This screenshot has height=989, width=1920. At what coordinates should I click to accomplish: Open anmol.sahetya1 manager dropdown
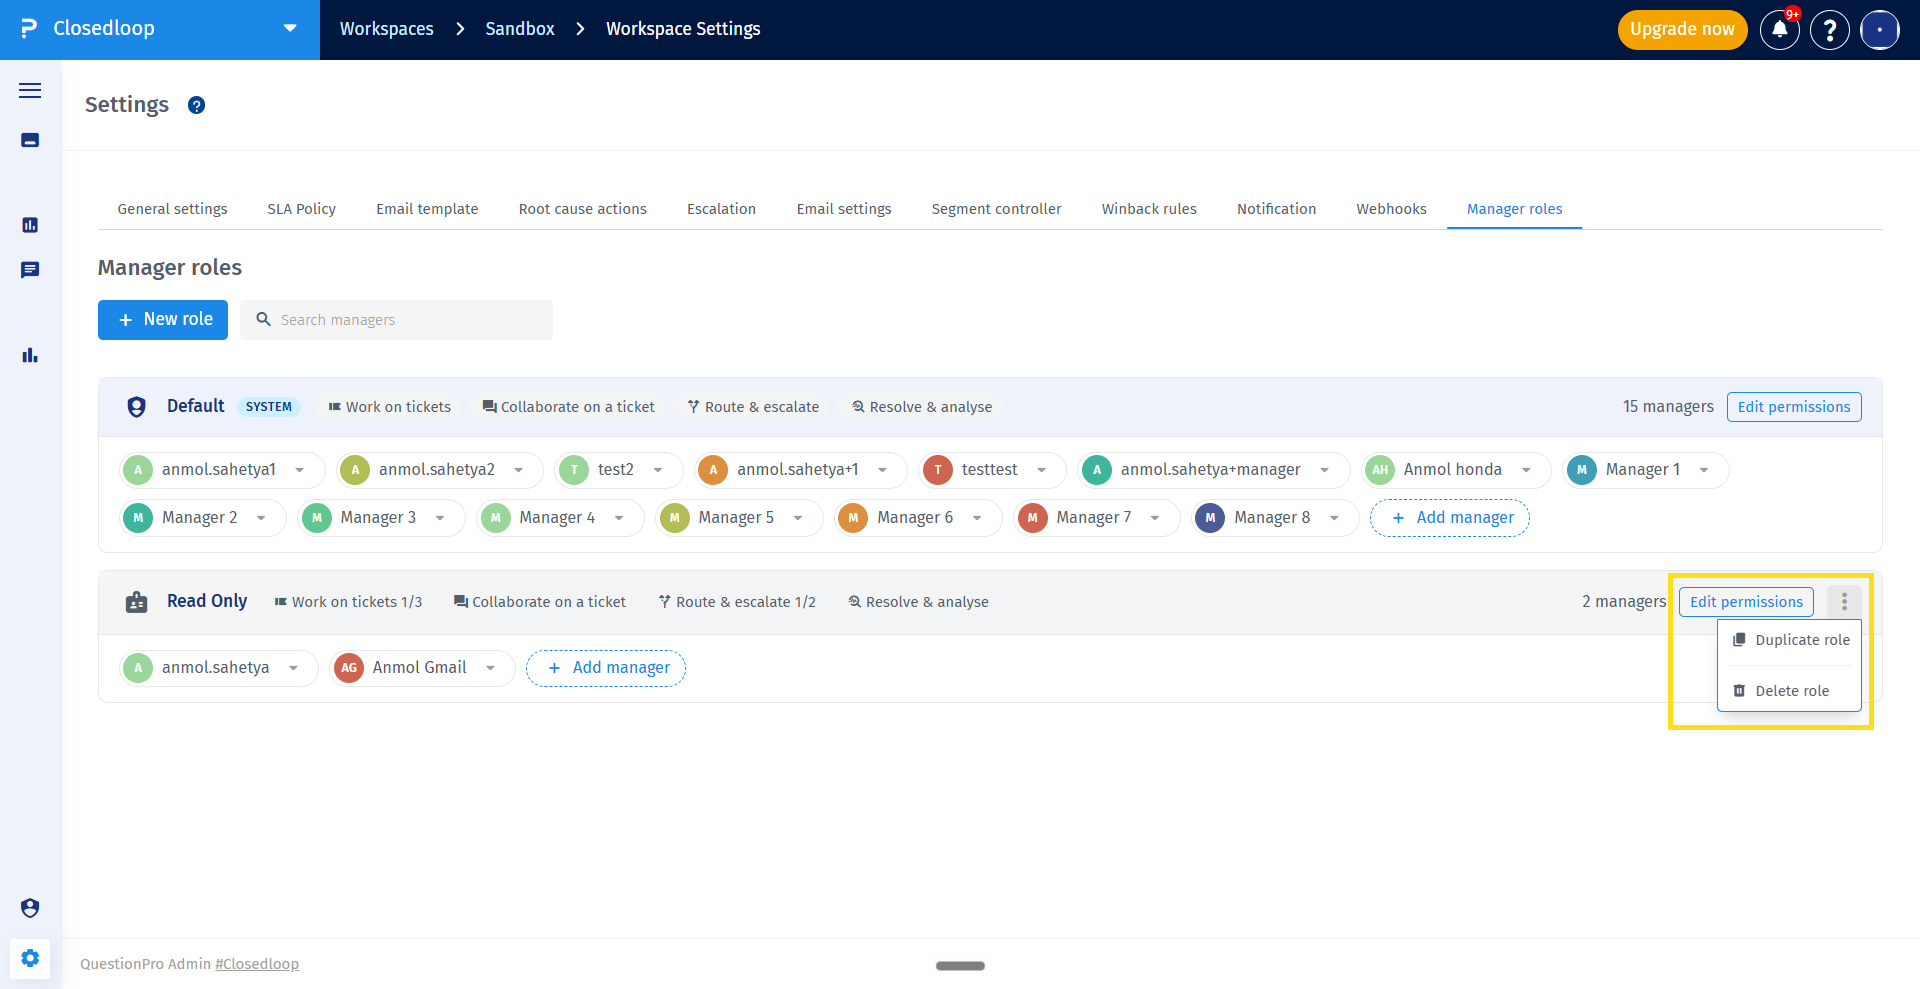(300, 470)
